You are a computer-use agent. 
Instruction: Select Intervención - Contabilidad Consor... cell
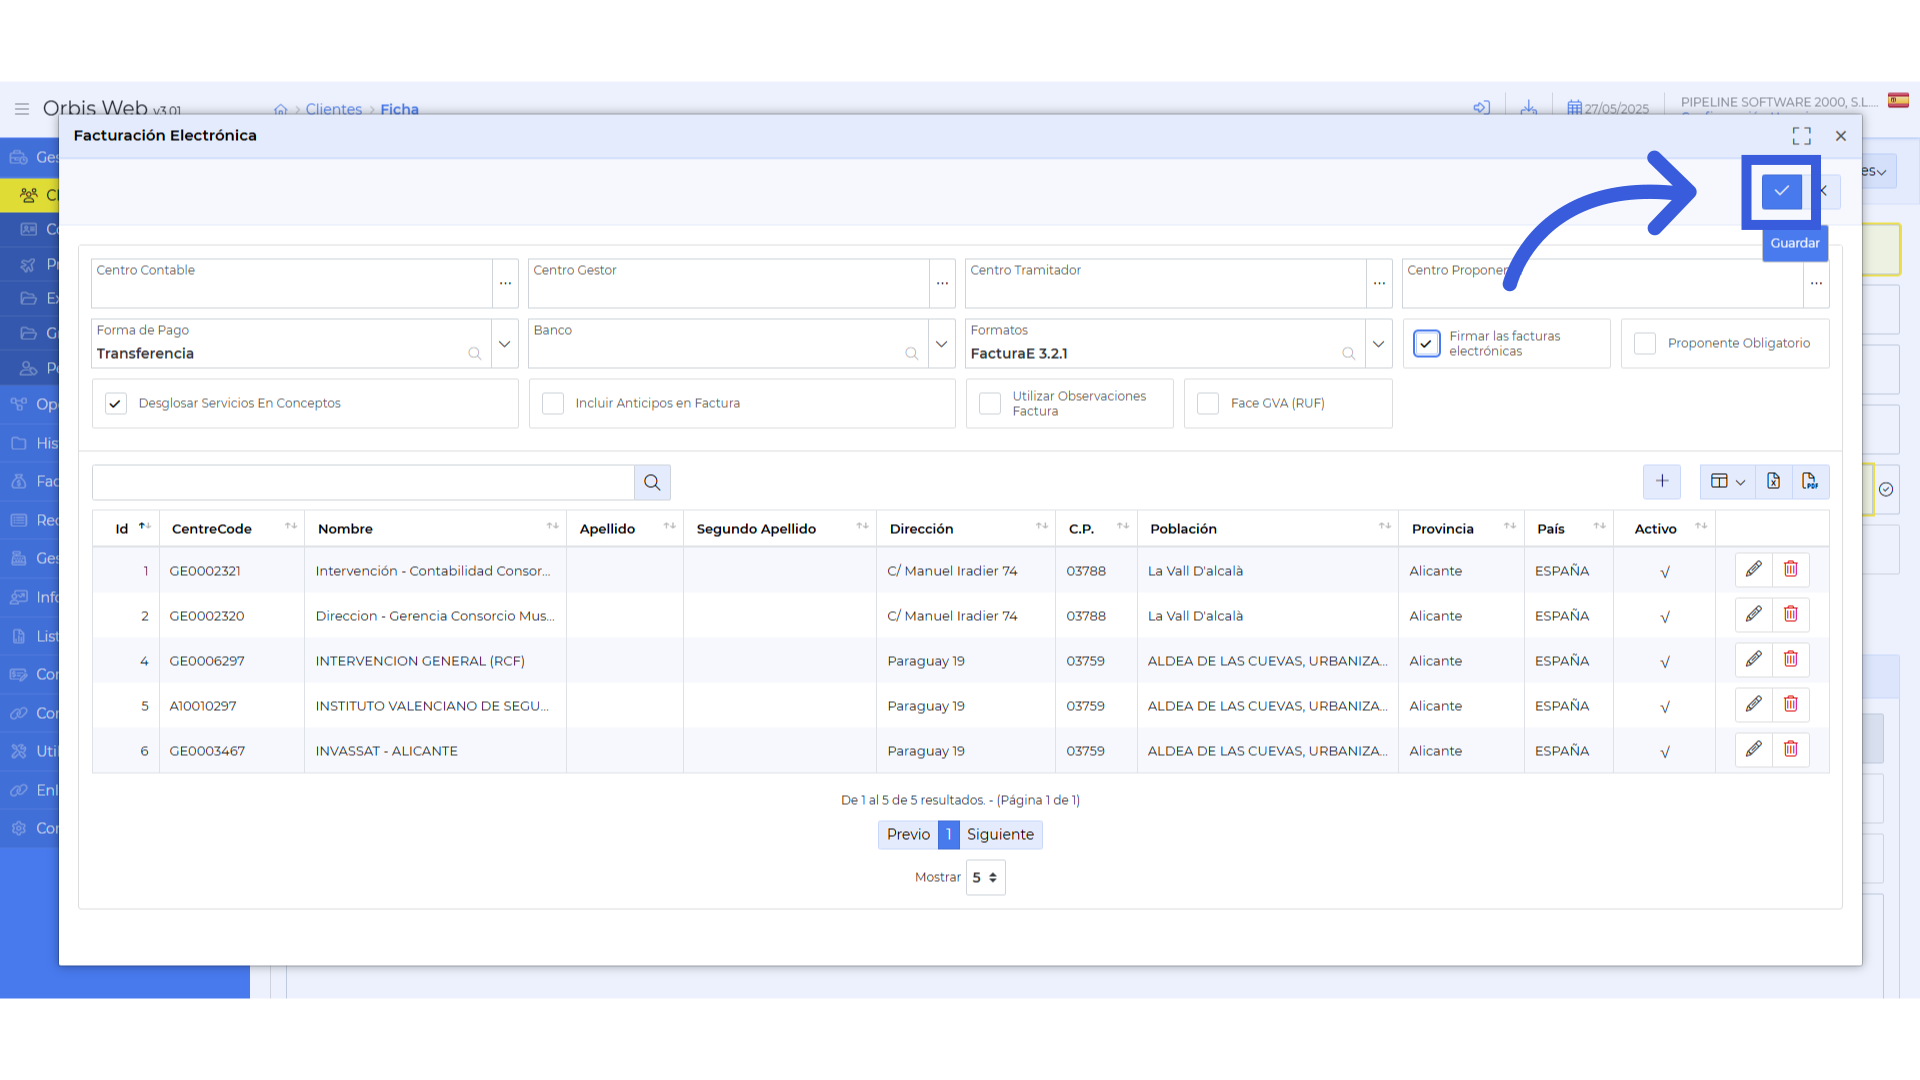[435, 571]
